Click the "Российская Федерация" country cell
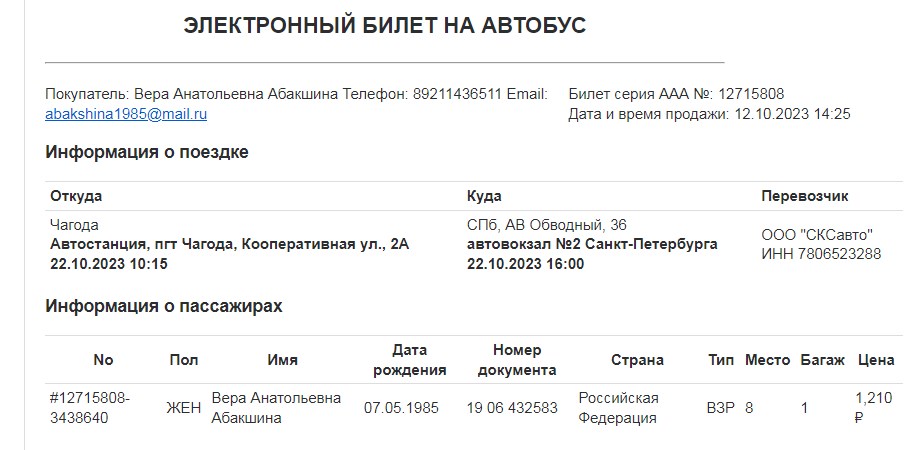 coord(618,408)
